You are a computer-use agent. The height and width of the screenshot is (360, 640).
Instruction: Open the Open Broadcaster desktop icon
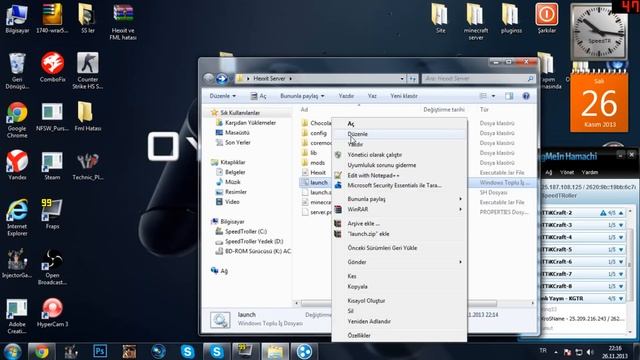[x=52, y=267]
